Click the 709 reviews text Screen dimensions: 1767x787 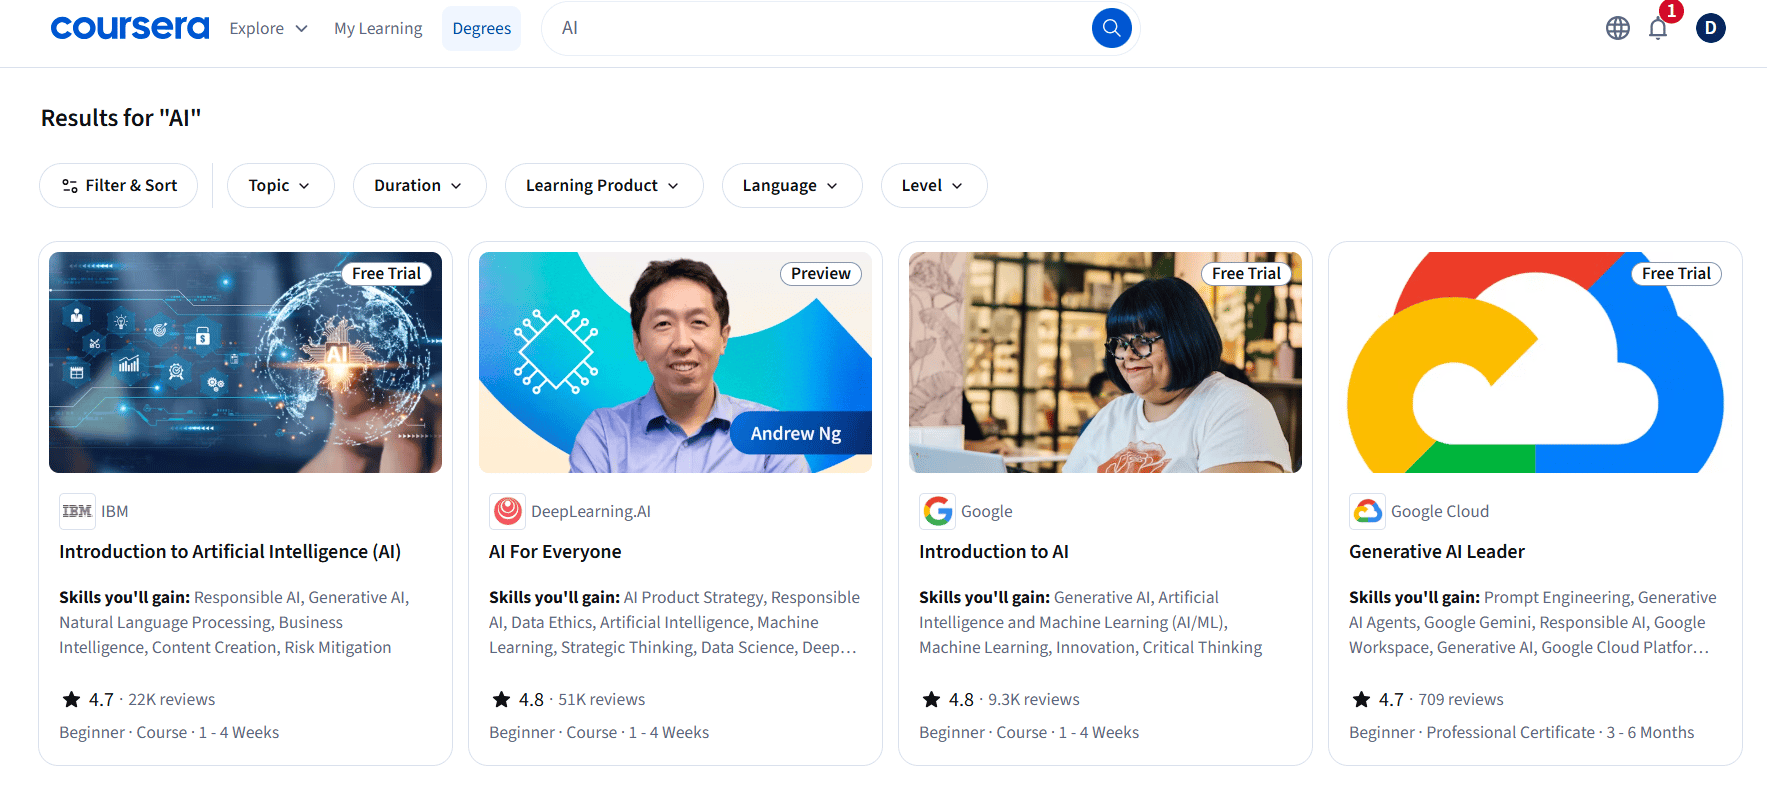click(x=1461, y=699)
